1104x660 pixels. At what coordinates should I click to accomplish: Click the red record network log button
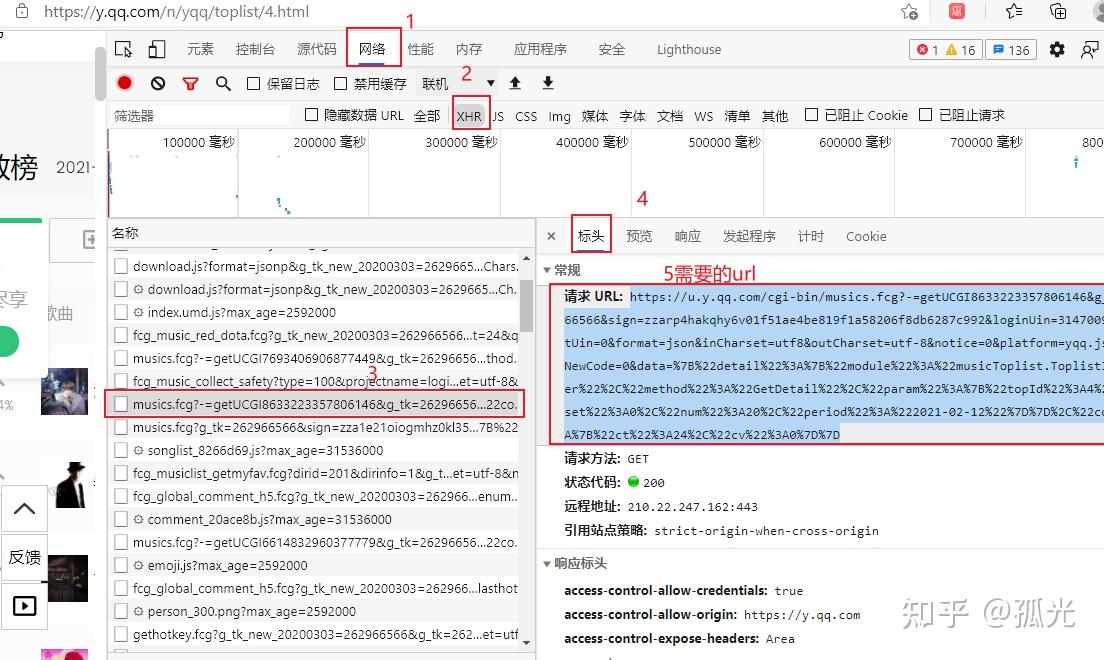[125, 83]
